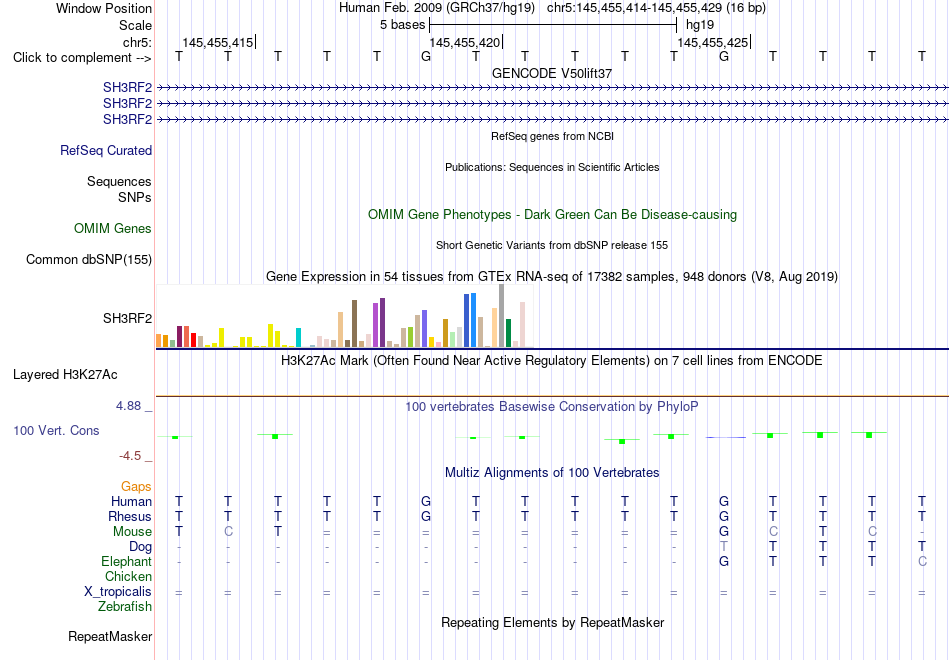Click the 'RepeatMasker' track label
950x660 pixels.
[x=110, y=636]
